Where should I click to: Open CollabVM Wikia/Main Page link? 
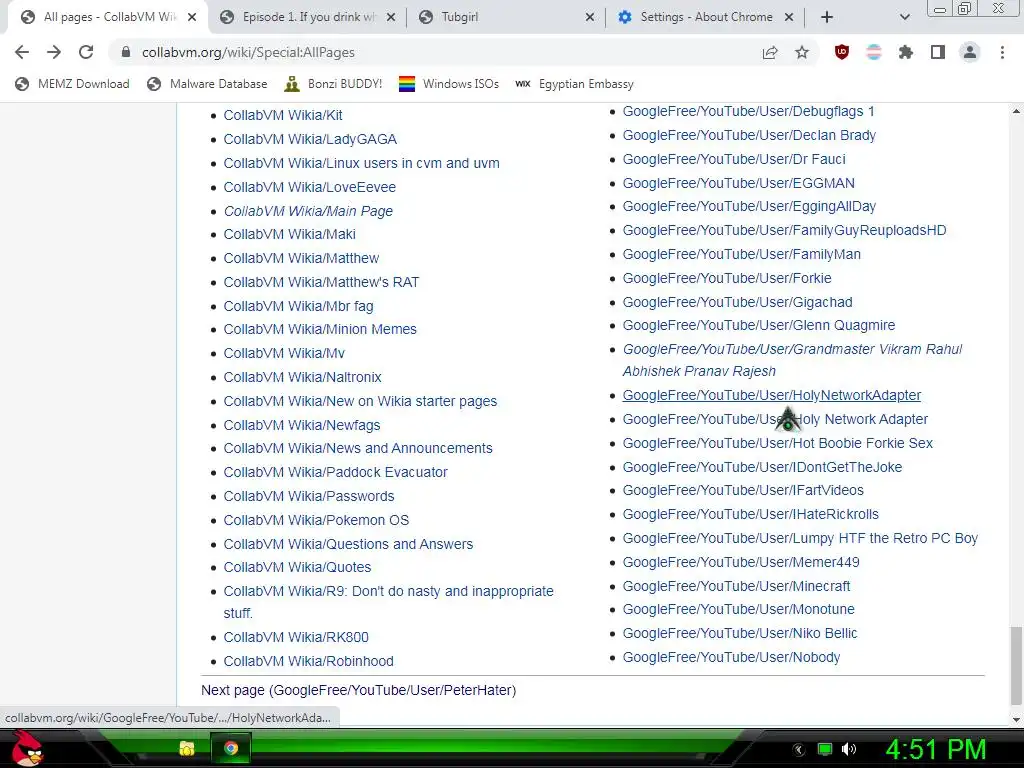tap(308, 211)
